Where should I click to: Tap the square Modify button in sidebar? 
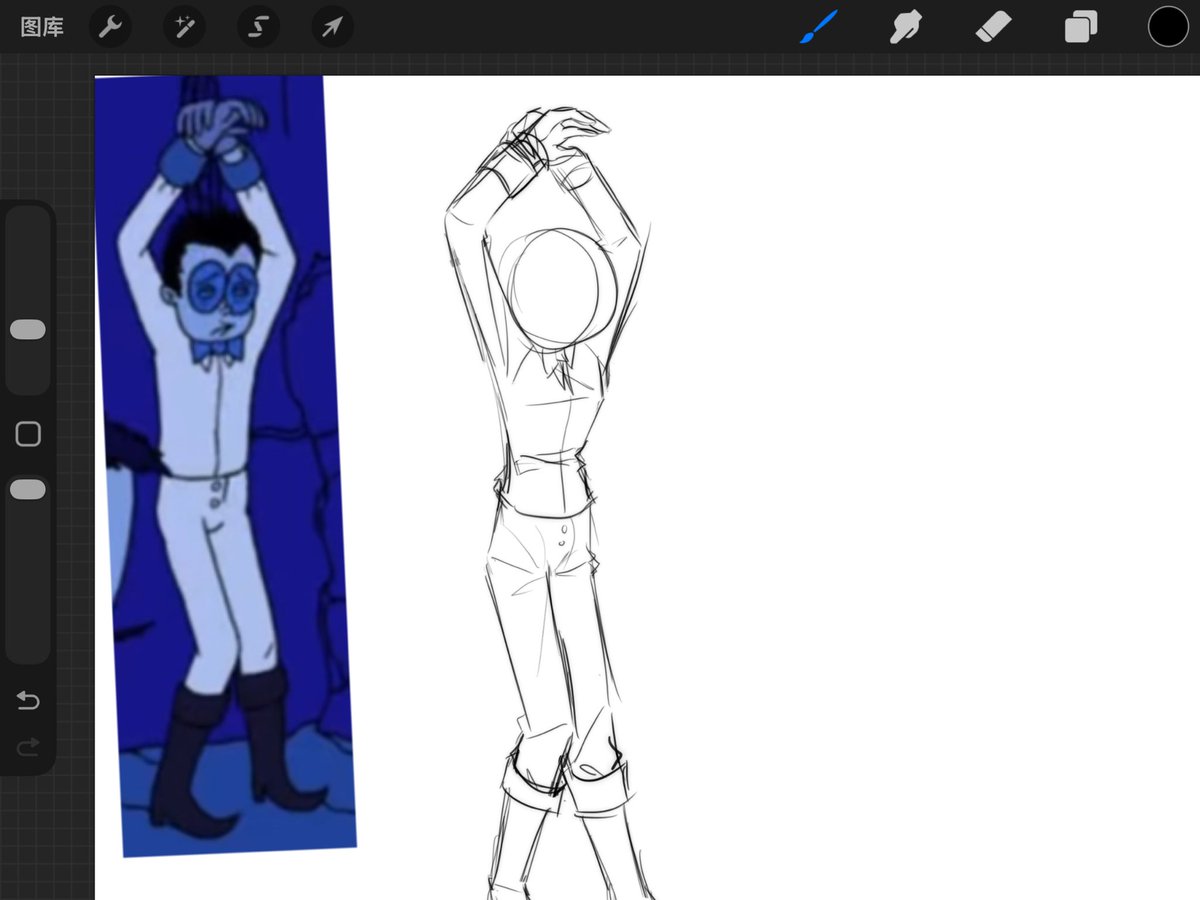tap(28, 434)
